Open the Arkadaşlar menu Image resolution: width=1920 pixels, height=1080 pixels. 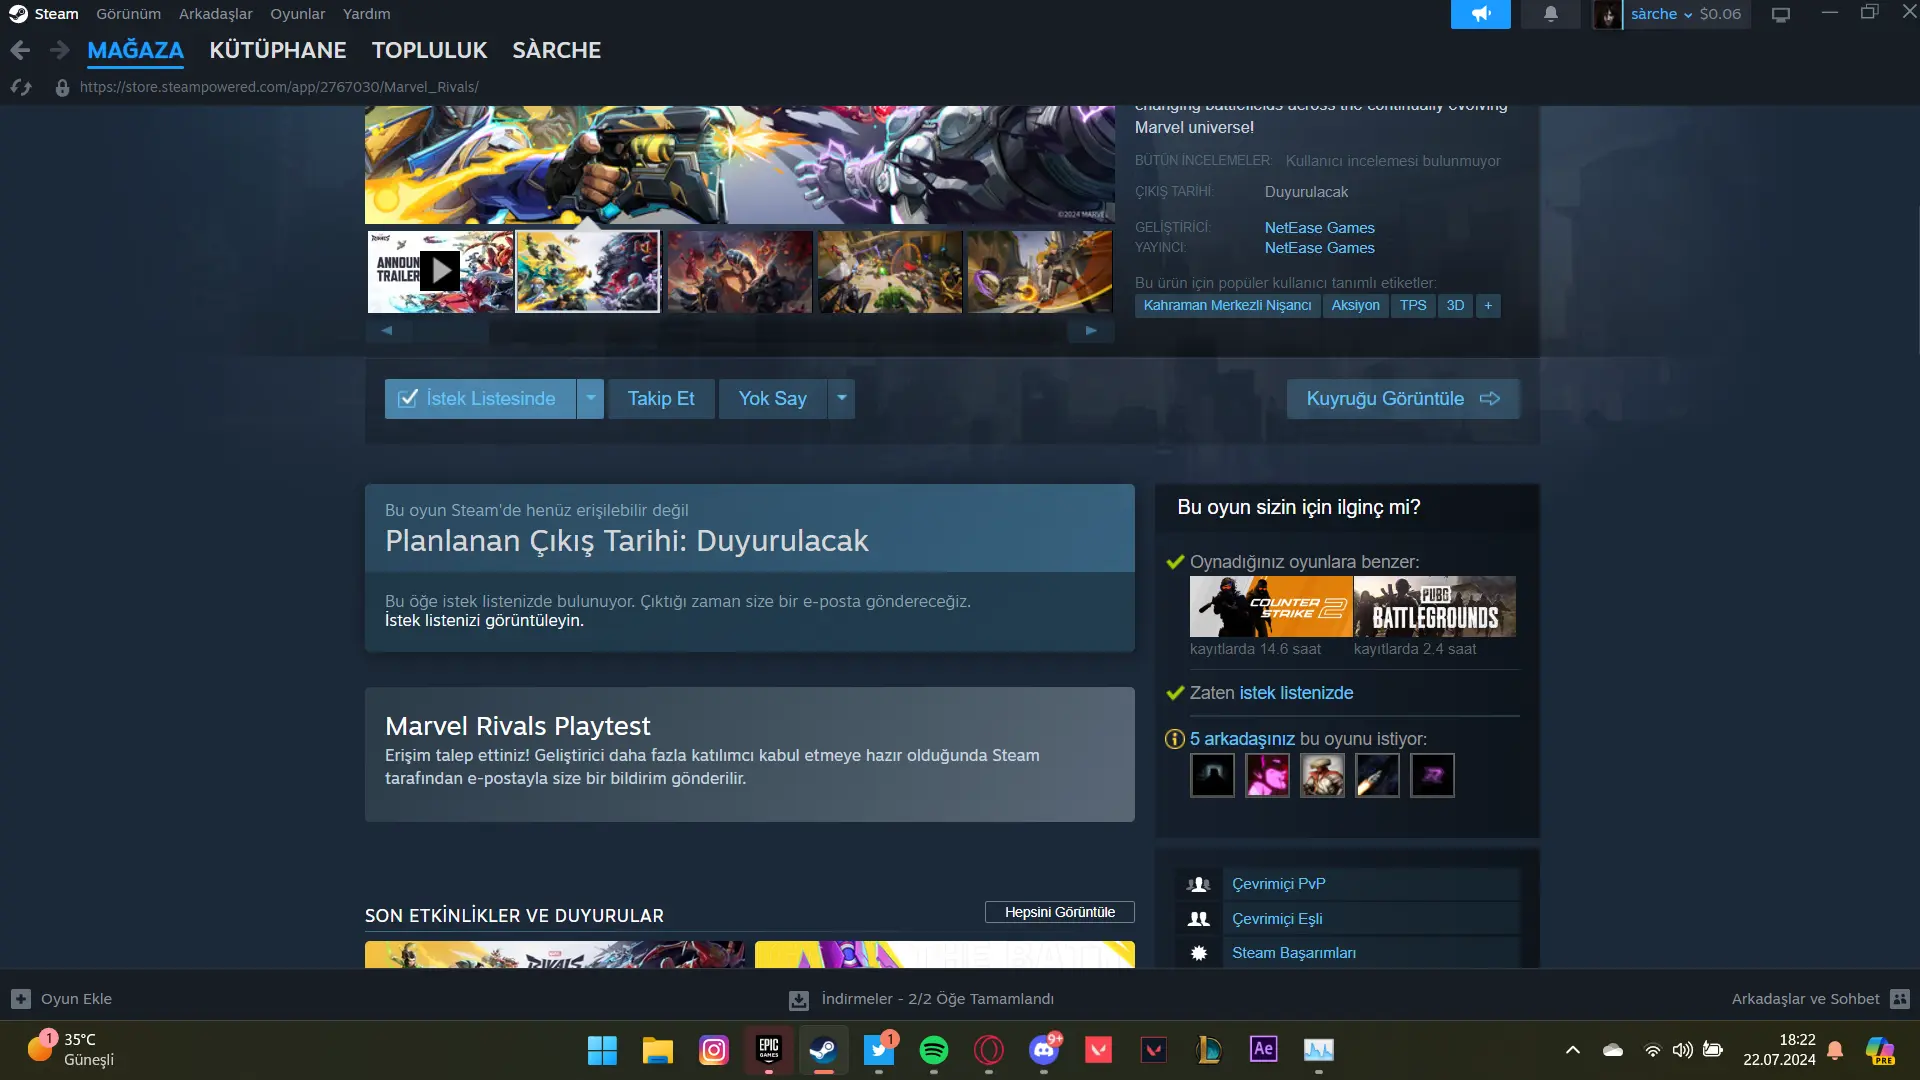point(216,14)
